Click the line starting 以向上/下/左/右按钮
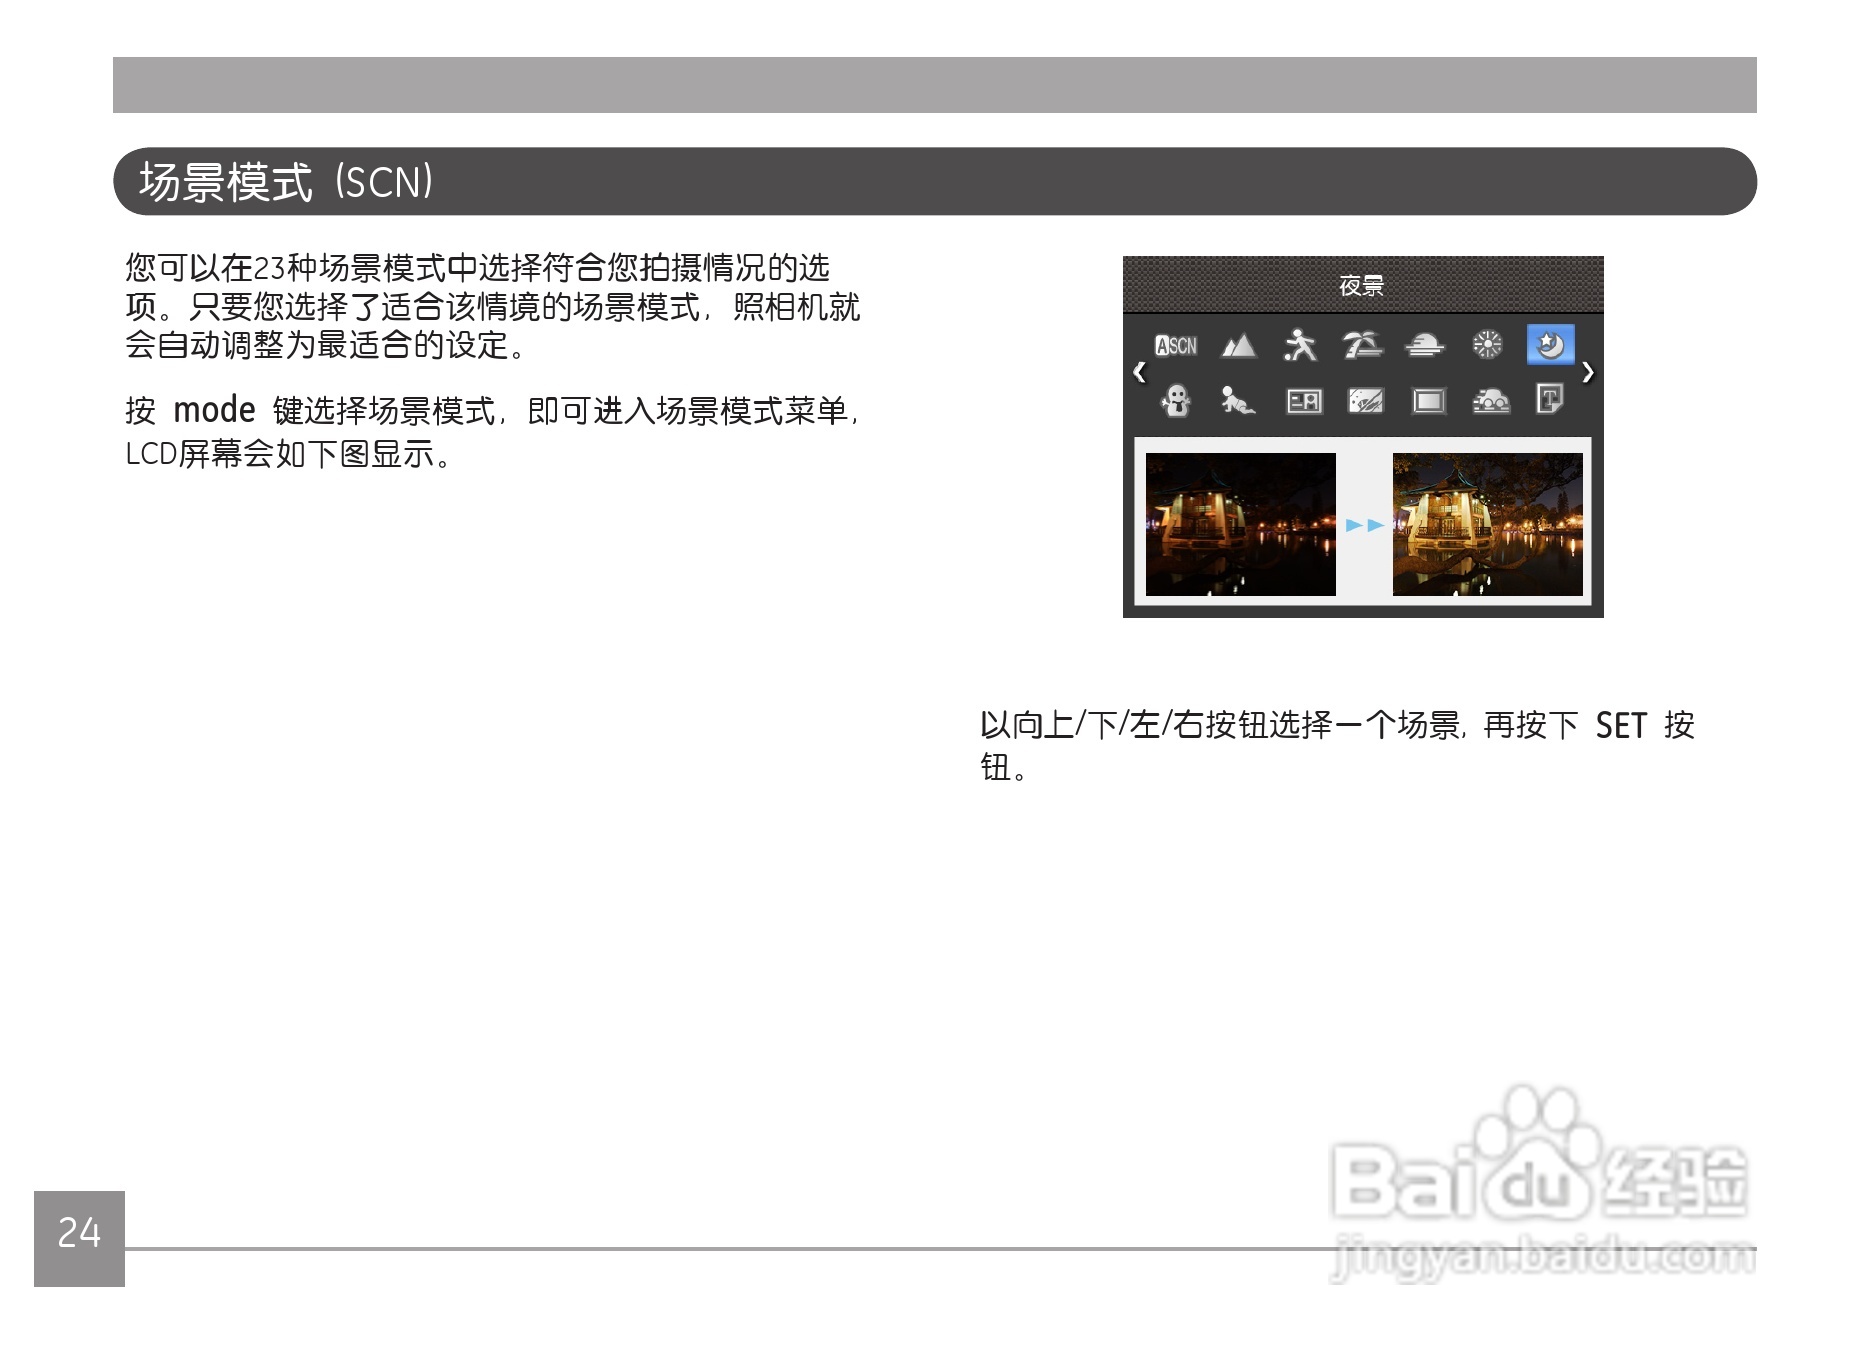 tap(1337, 725)
